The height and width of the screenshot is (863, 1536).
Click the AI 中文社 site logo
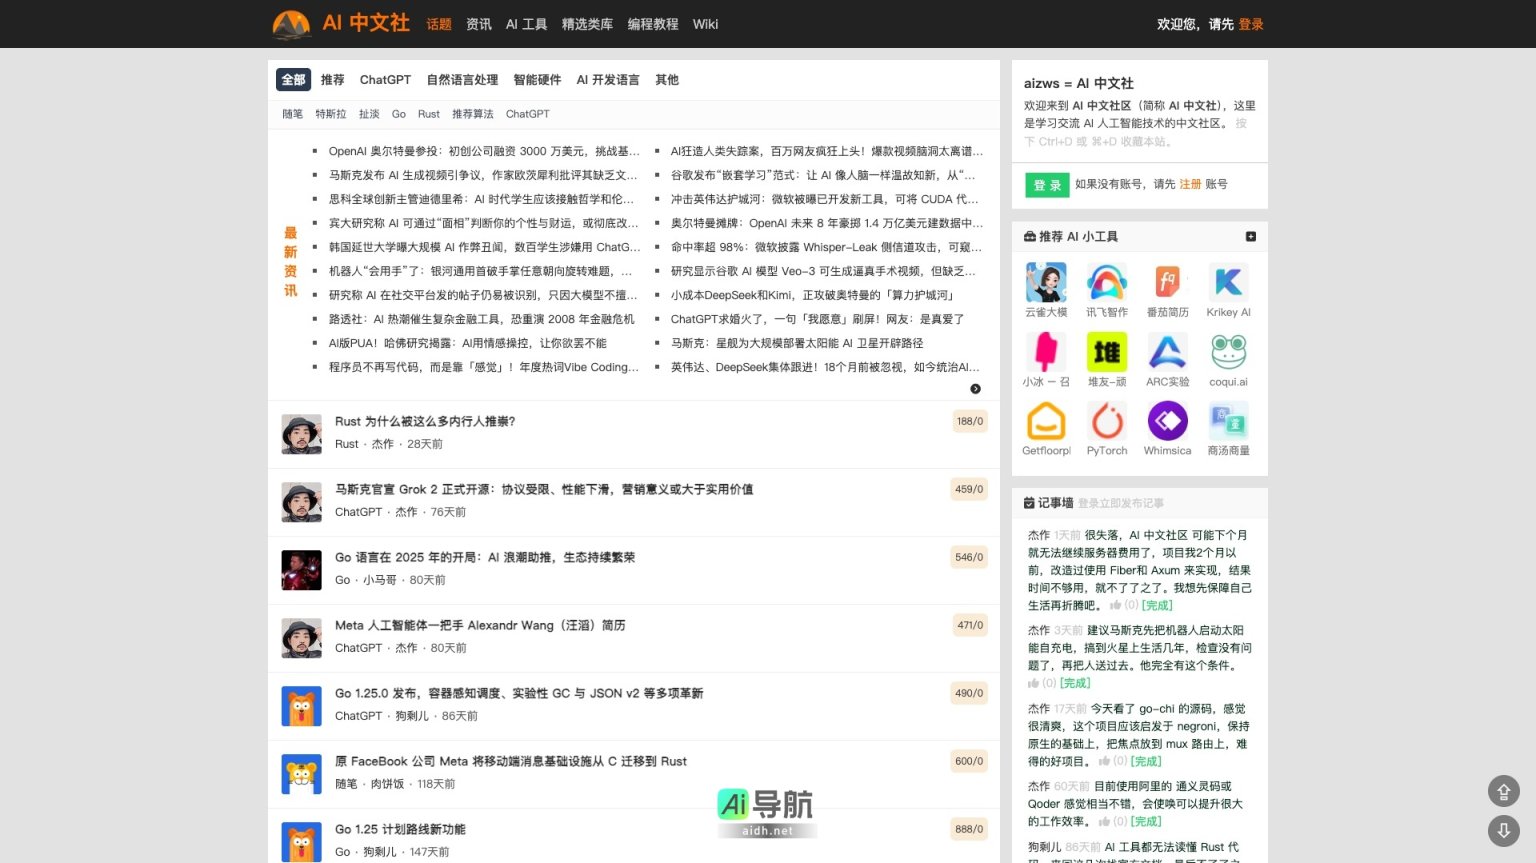tap(340, 24)
